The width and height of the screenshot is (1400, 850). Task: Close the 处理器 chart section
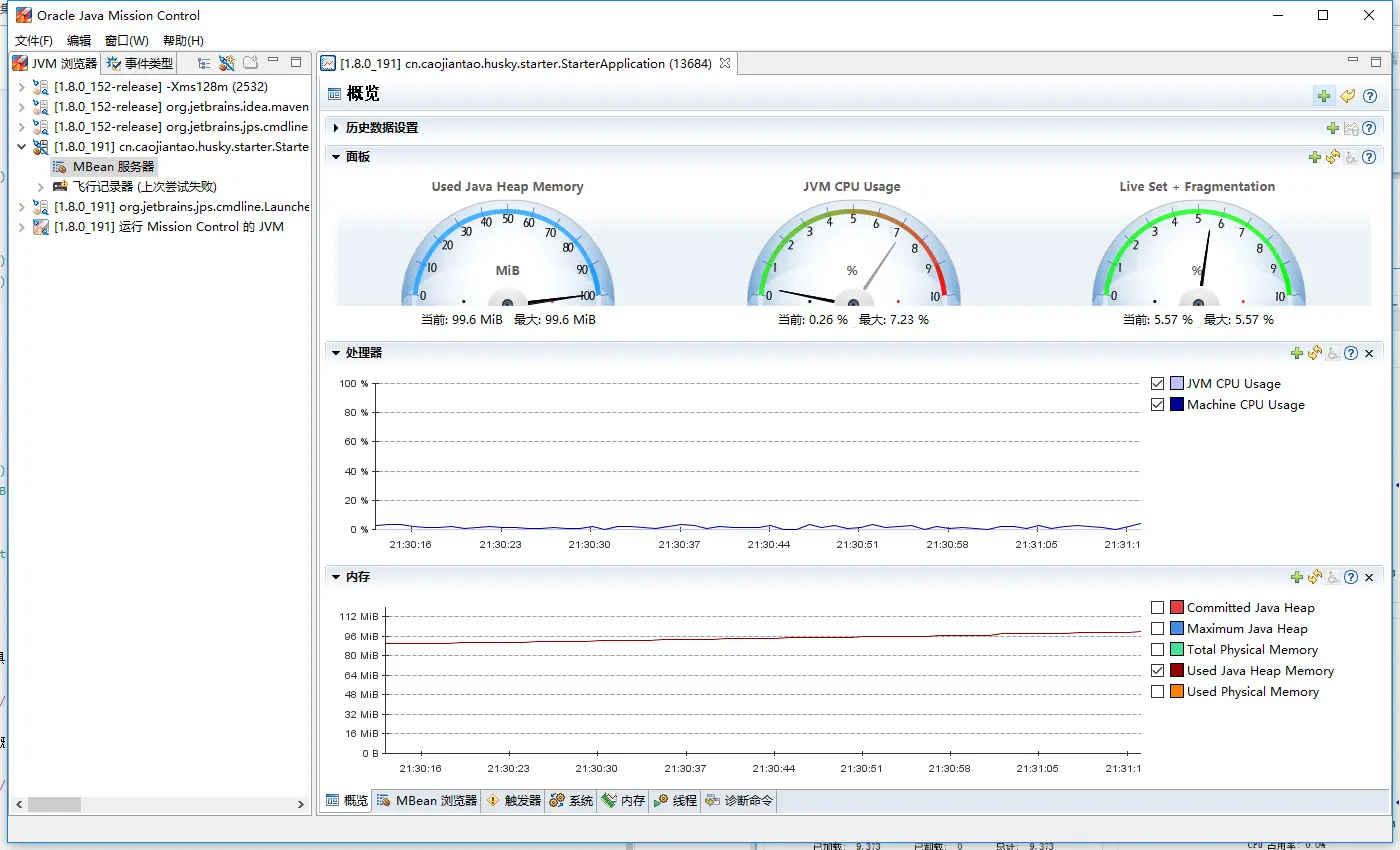[x=1369, y=353]
